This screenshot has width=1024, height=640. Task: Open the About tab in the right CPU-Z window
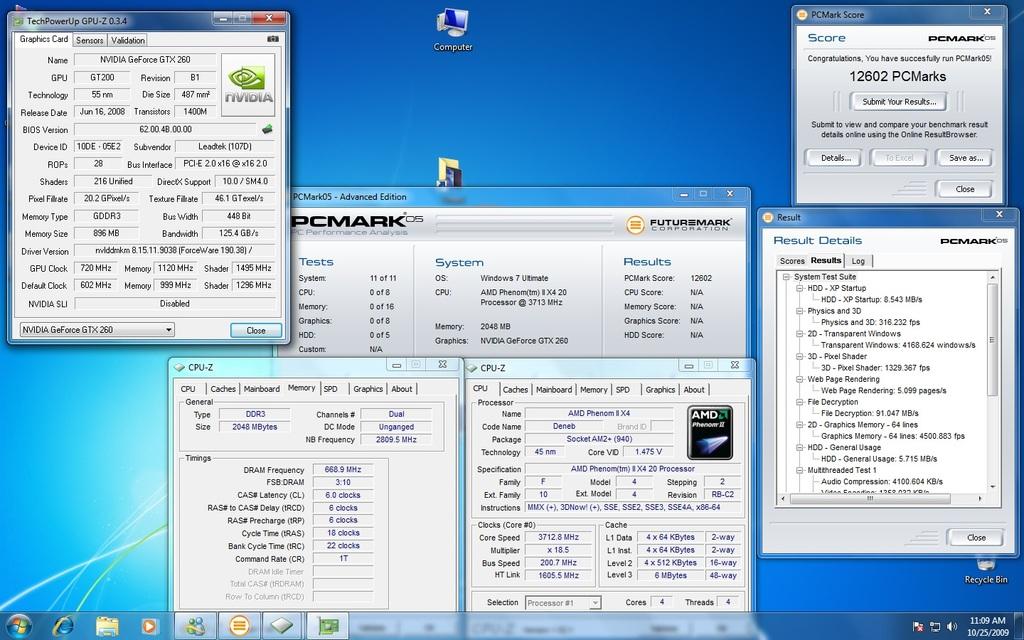[x=694, y=389]
